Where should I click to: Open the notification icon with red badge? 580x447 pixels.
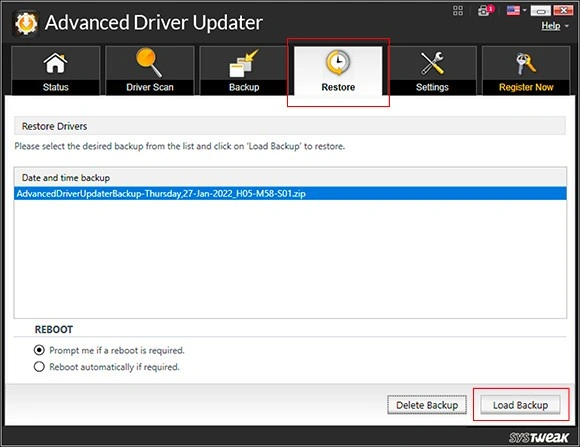(485, 10)
